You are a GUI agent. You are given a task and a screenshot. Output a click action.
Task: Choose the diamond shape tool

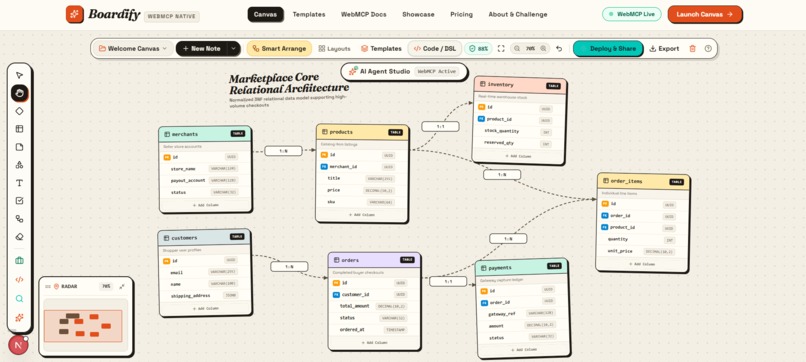[x=20, y=111]
